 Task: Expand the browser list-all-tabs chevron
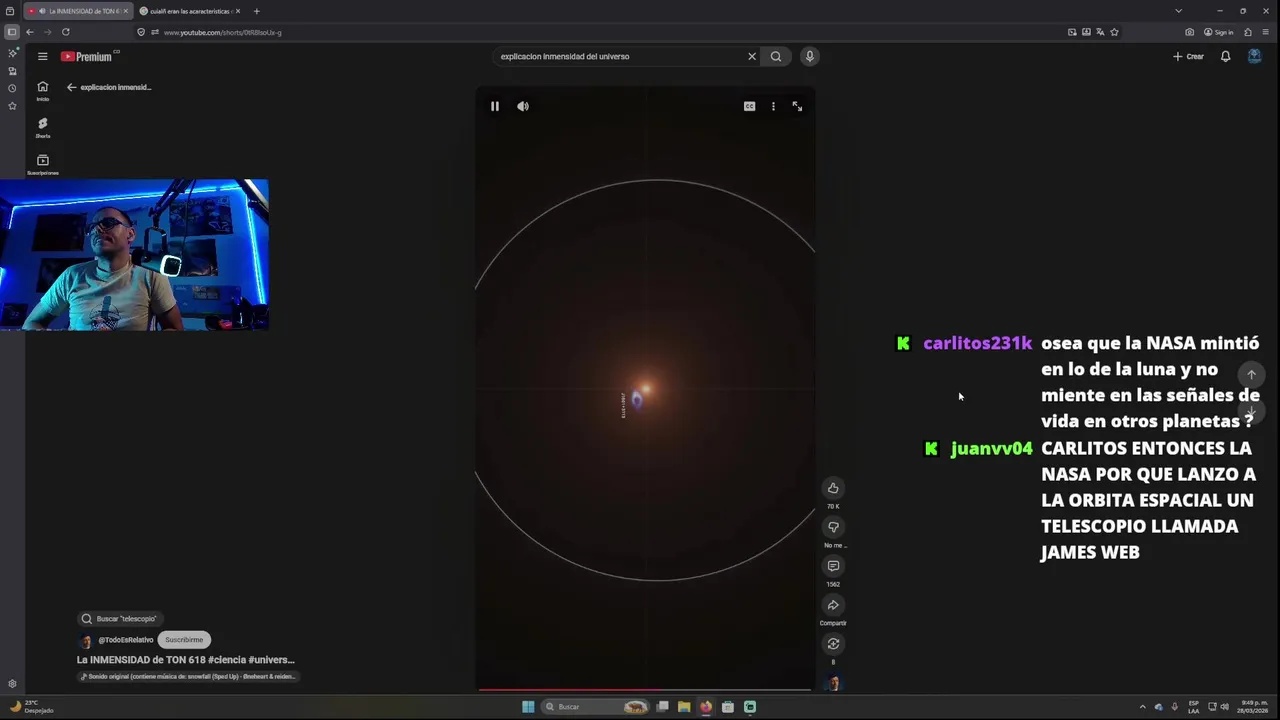(x=1178, y=11)
